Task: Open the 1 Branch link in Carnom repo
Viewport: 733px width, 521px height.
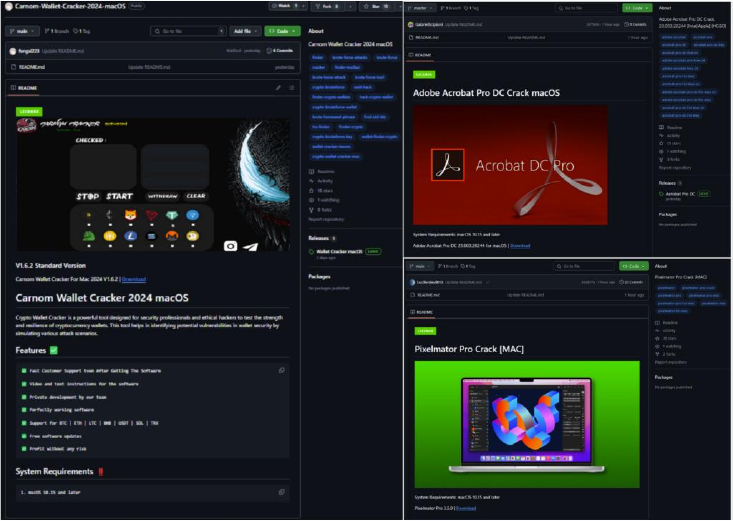Action: (x=56, y=31)
